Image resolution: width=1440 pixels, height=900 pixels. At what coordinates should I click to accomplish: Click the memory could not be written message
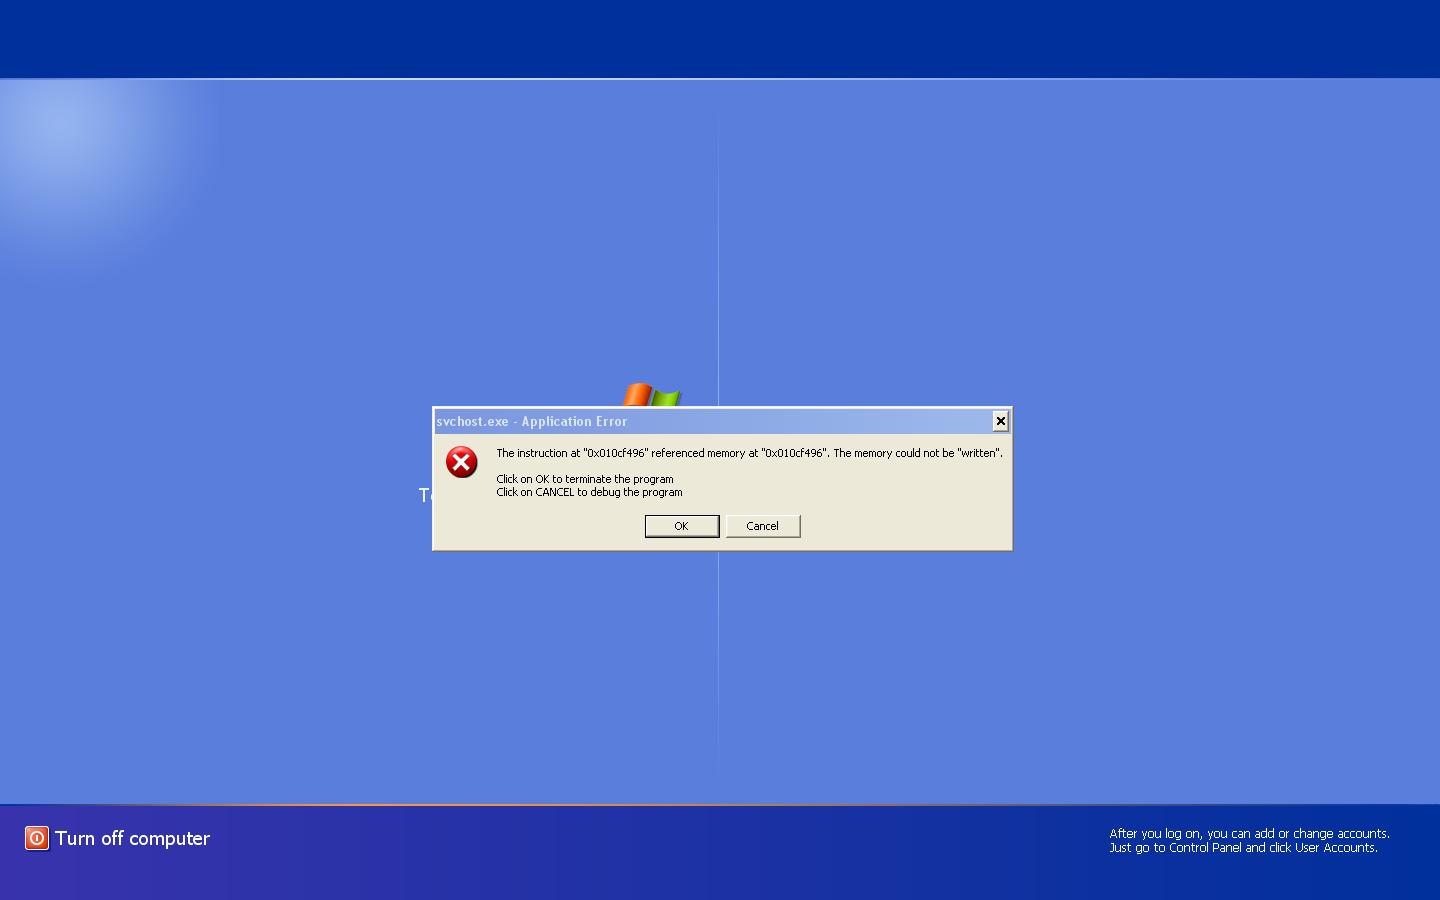(x=749, y=452)
